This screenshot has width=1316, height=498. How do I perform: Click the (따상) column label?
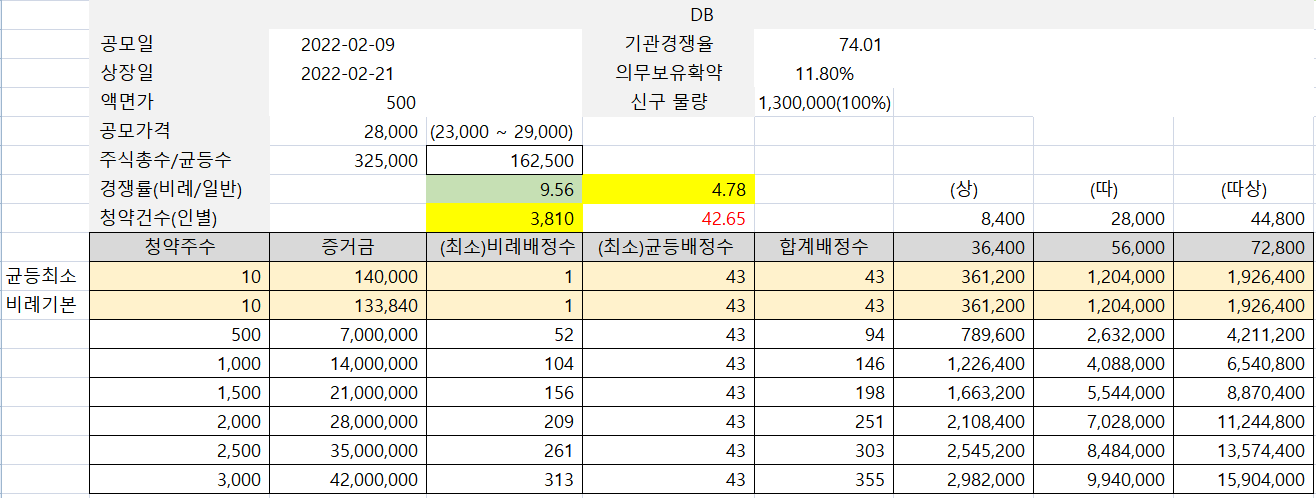tap(1244, 189)
